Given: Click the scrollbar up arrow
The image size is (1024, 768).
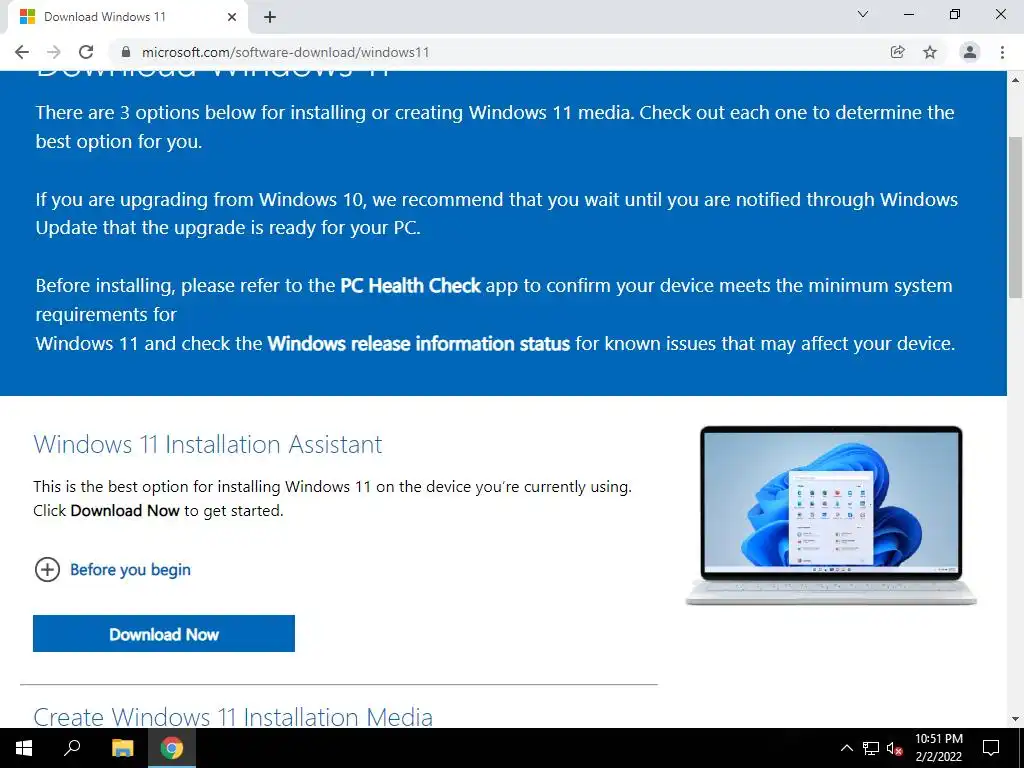Looking at the screenshot, I should [x=1016, y=80].
